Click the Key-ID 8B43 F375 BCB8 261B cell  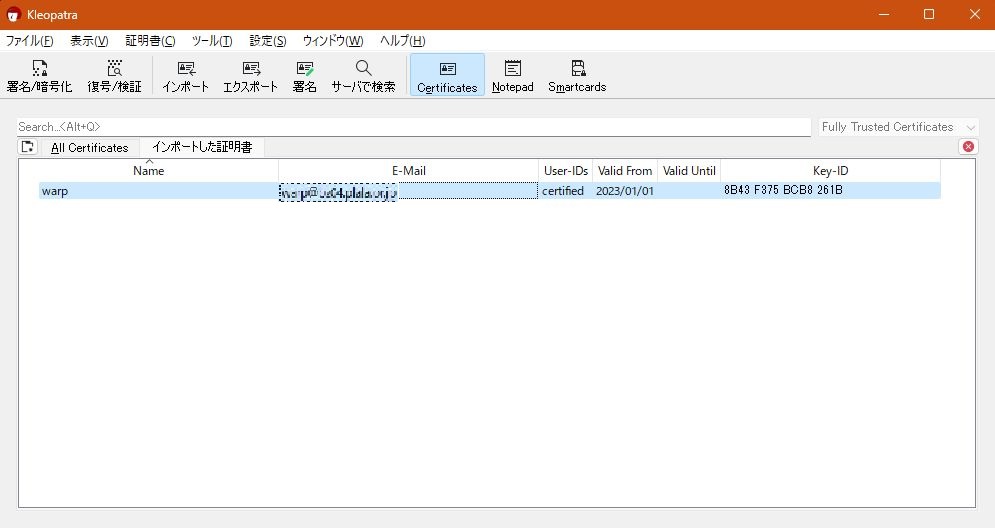831,190
